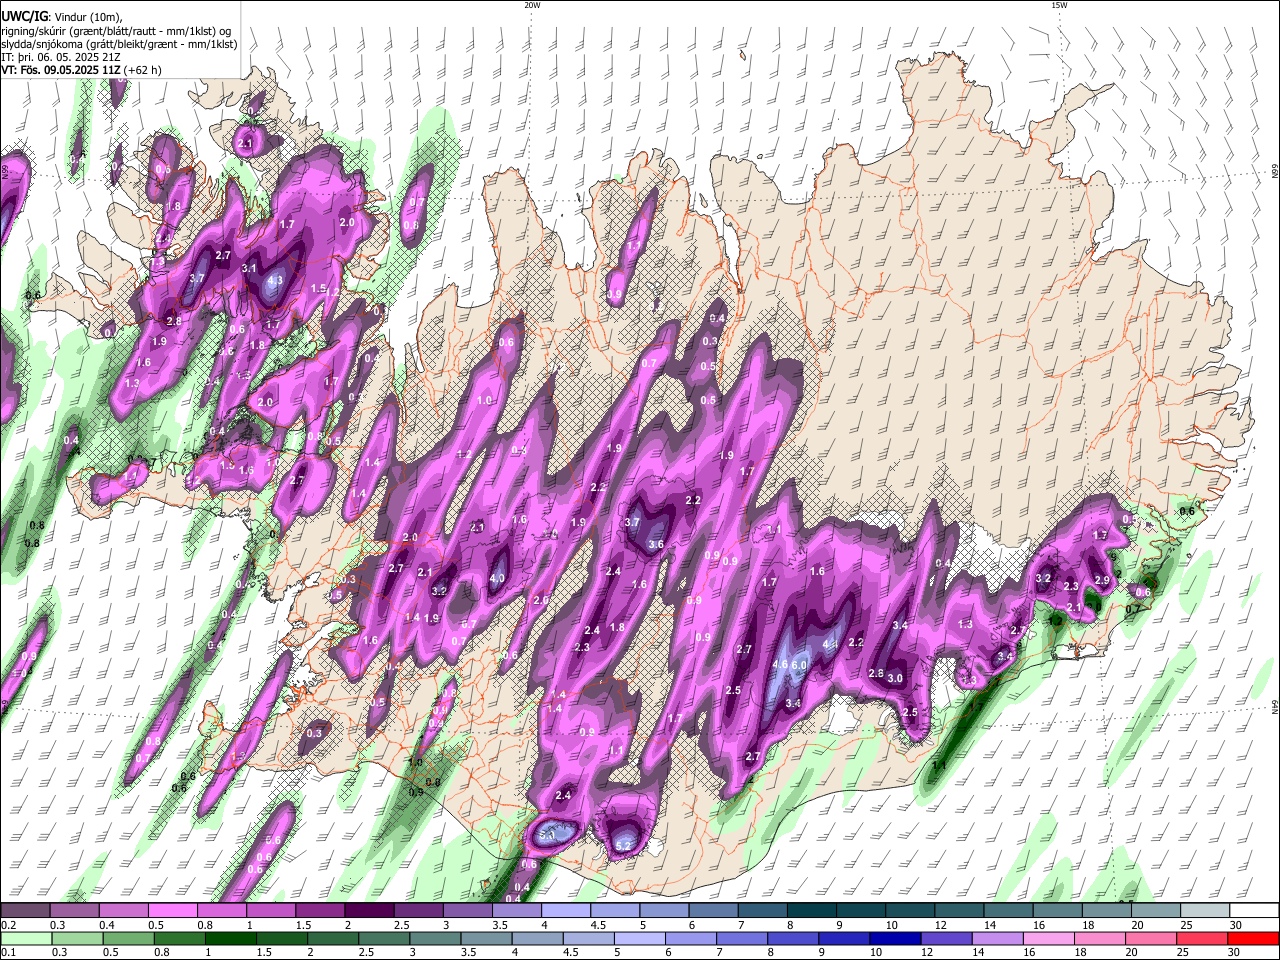Click the 0.2 label on the upper legend scale
This screenshot has width=1280, height=960.
pos(8,925)
